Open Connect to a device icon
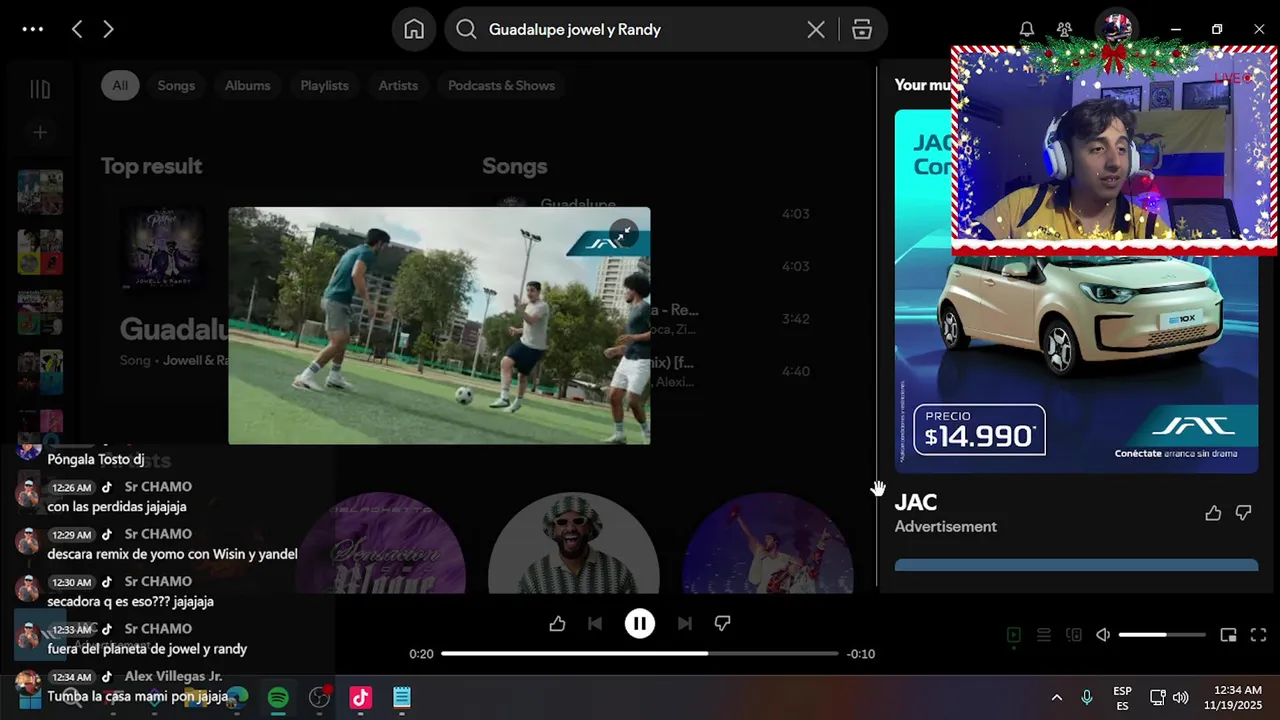Viewport: 1280px width, 720px height. click(x=1073, y=635)
